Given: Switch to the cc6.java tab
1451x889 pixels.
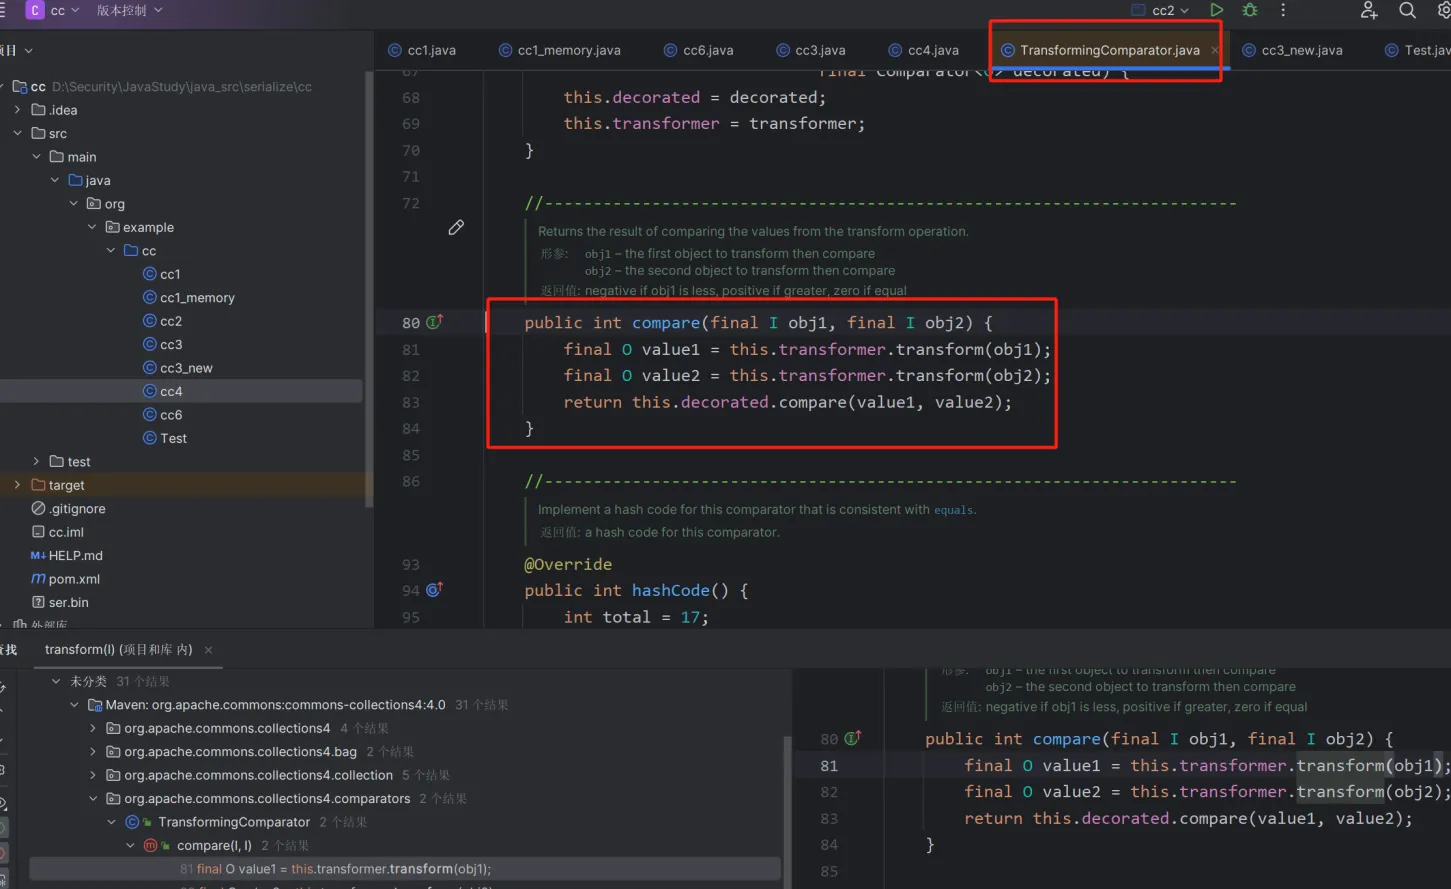Looking at the screenshot, I should (707, 50).
